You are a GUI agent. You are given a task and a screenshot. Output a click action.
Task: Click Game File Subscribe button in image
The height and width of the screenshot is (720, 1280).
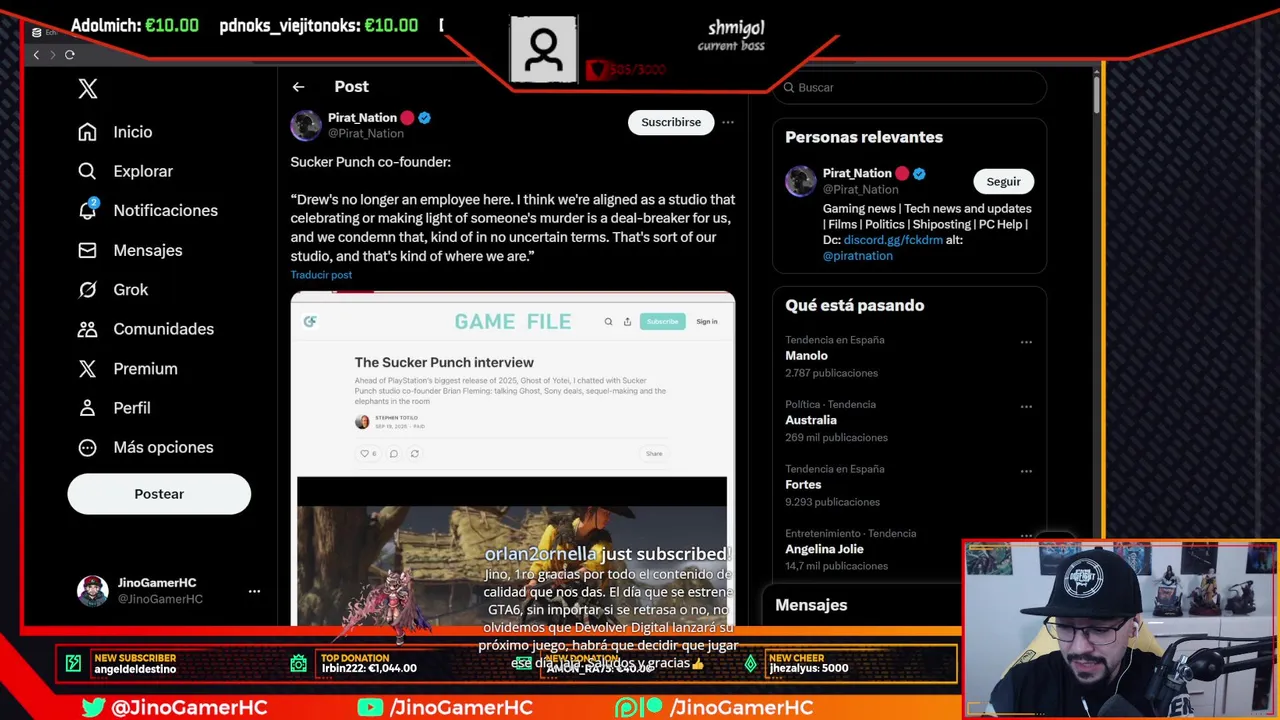pos(662,321)
